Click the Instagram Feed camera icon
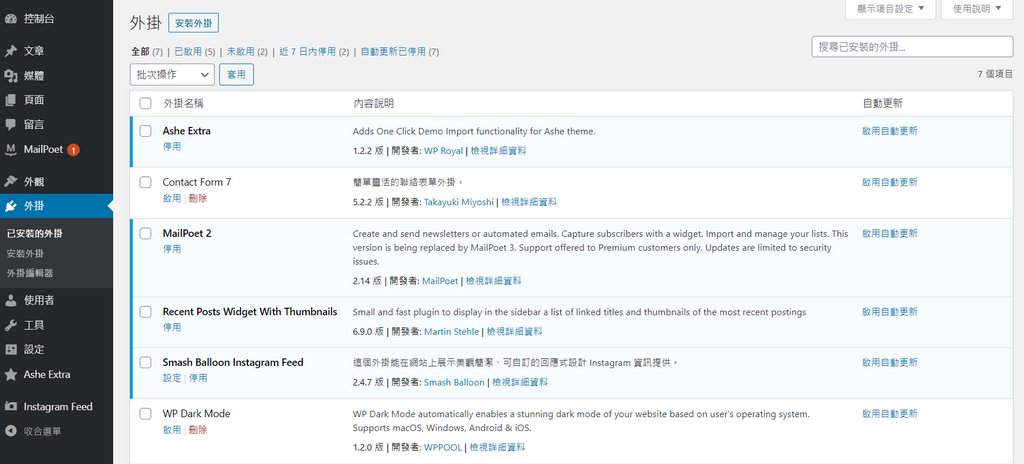Screen dimensions: 1024x464 [11, 407]
